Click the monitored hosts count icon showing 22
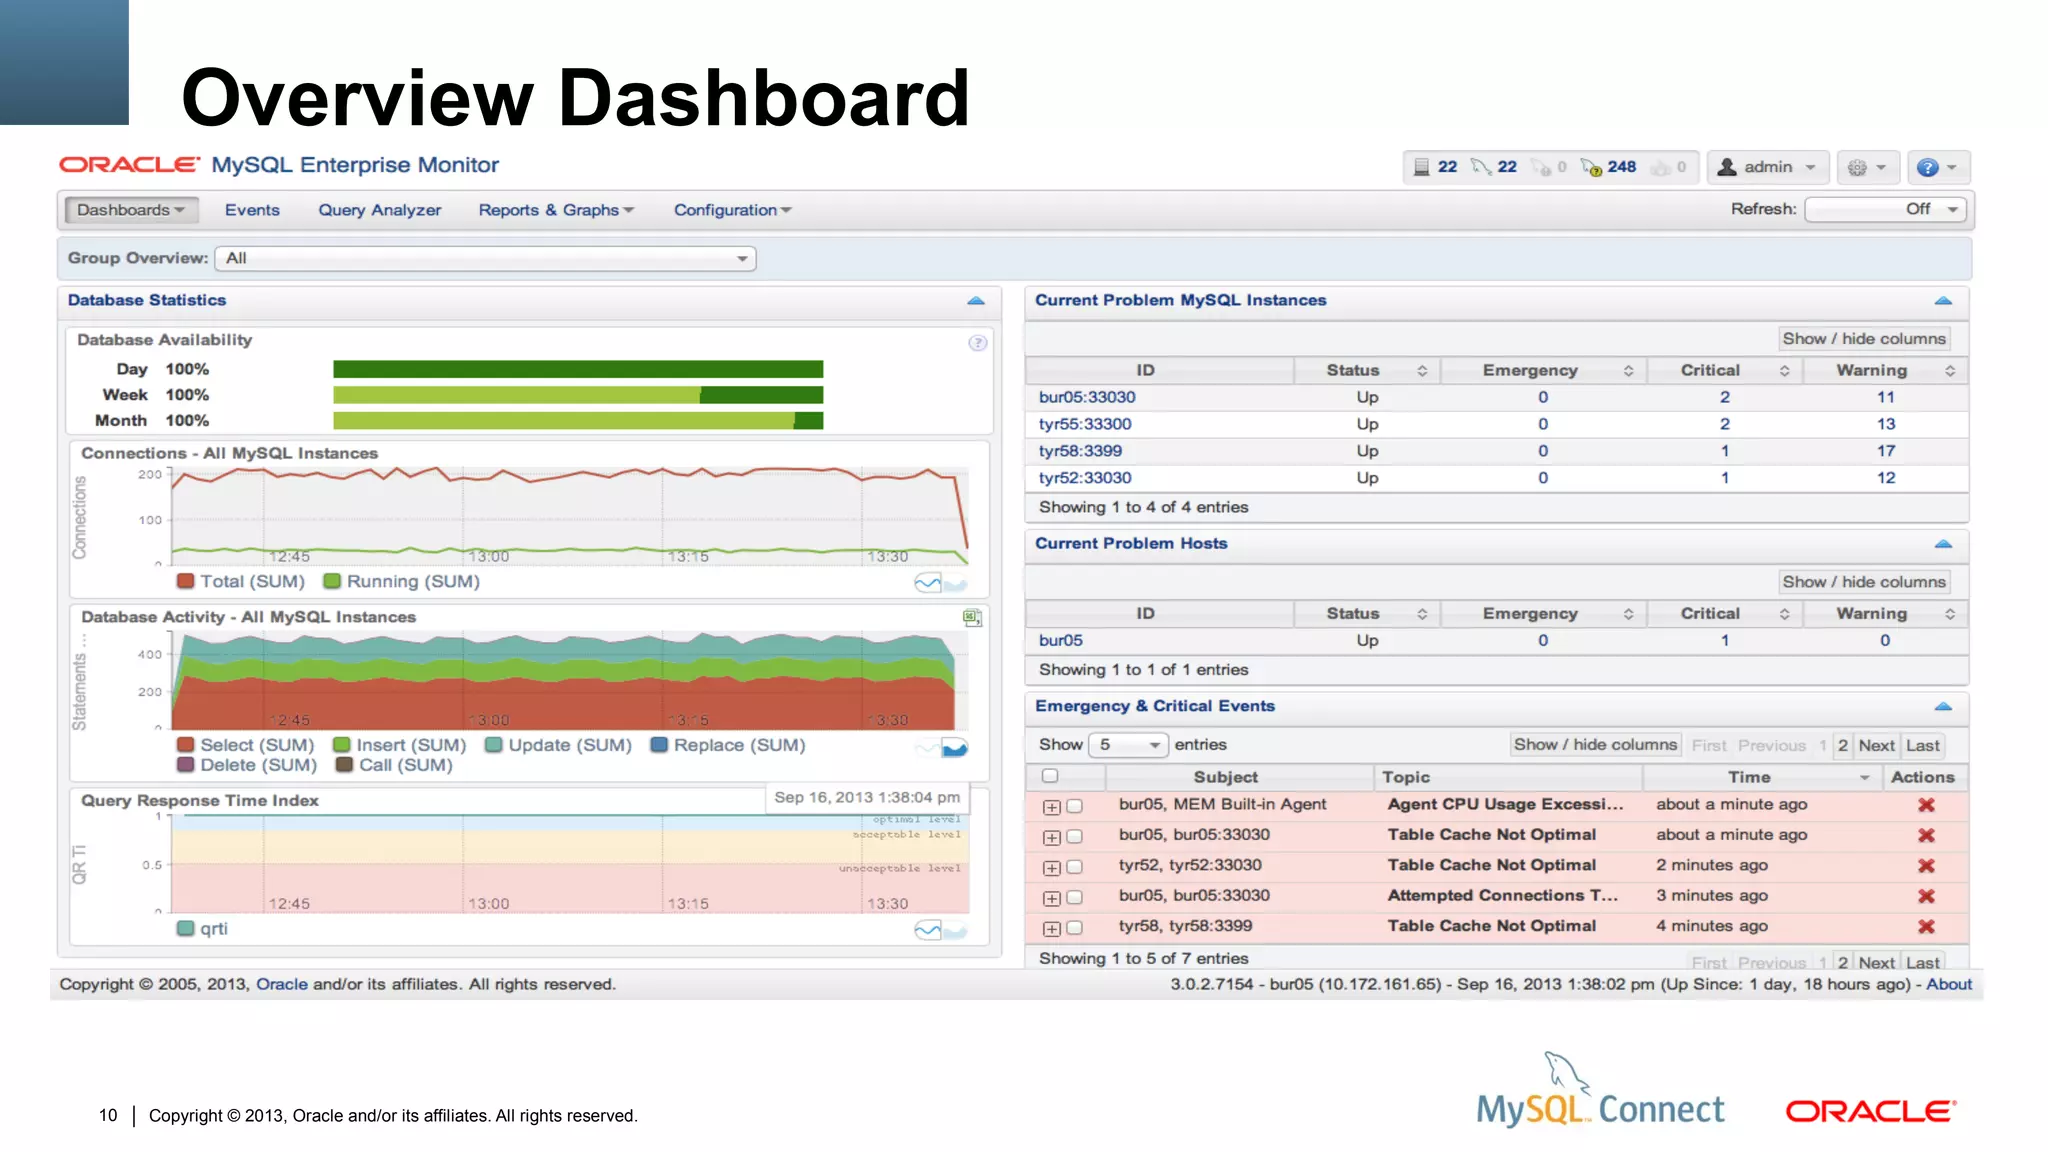Viewport: 2048px width, 1152px height. [1421, 167]
